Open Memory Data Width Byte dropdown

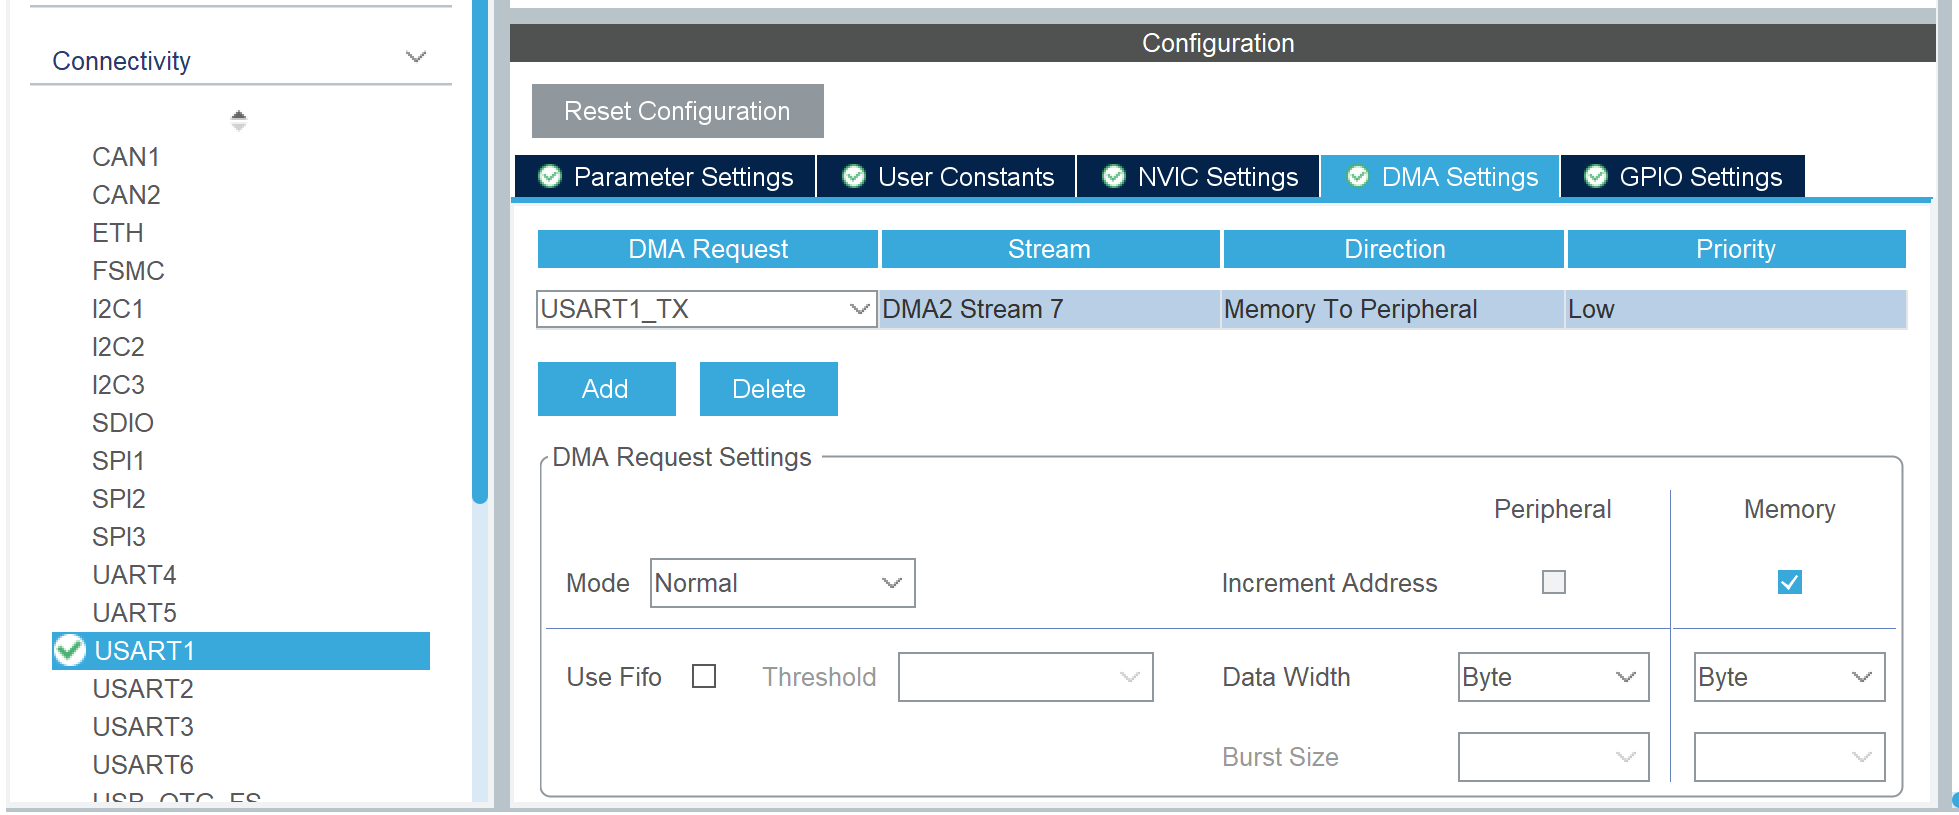pyautogui.click(x=1789, y=677)
